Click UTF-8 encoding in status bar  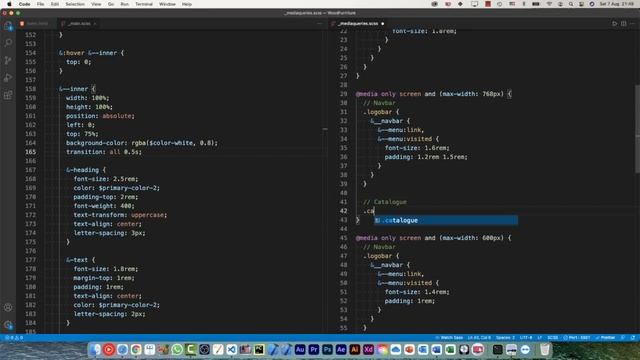click(x=526, y=338)
